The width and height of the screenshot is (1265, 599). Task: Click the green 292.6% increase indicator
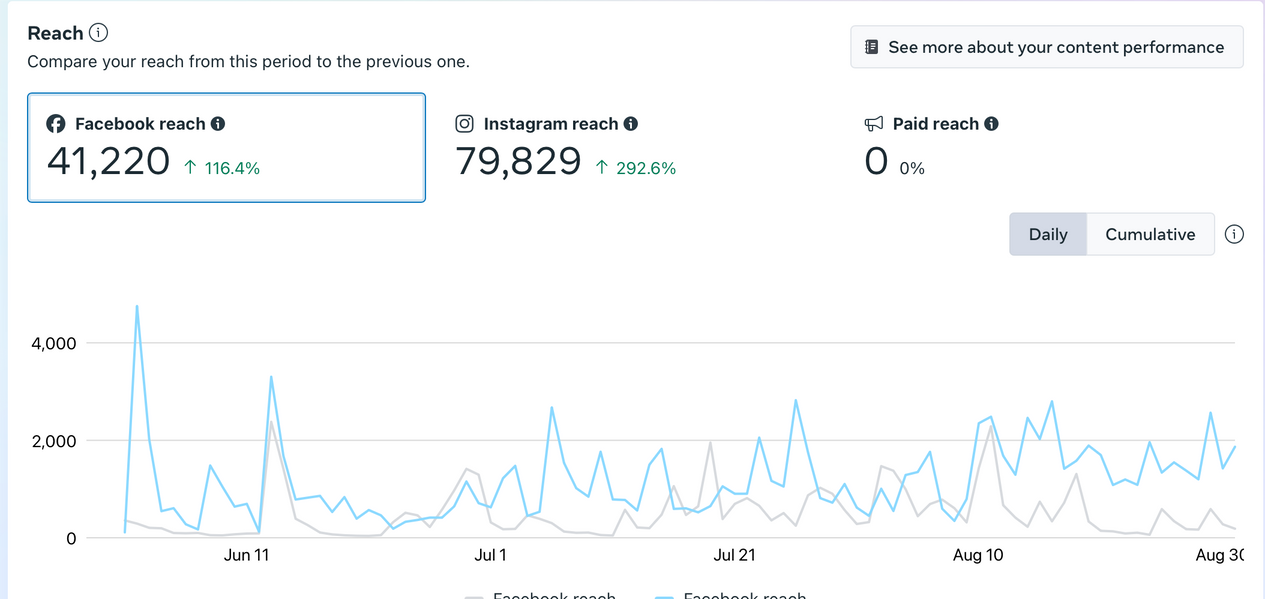pyautogui.click(x=636, y=168)
